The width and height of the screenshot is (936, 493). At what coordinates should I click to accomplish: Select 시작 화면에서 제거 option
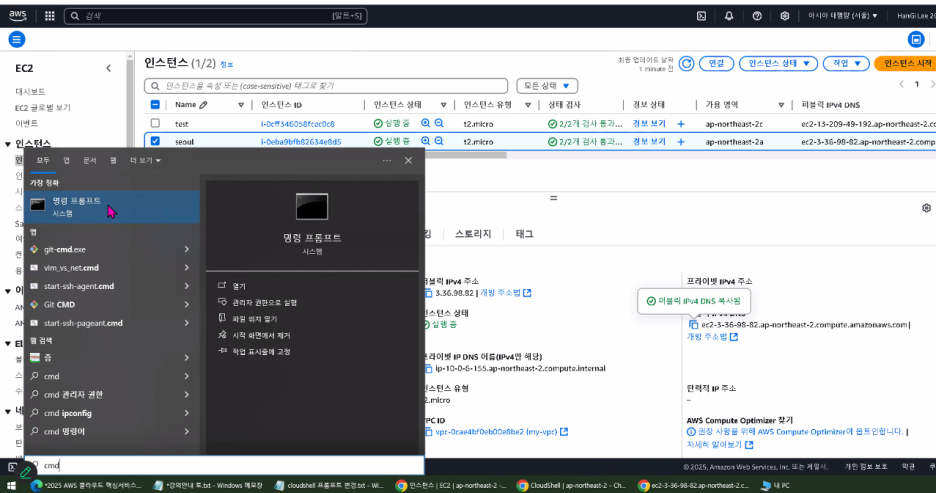click(x=254, y=335)
